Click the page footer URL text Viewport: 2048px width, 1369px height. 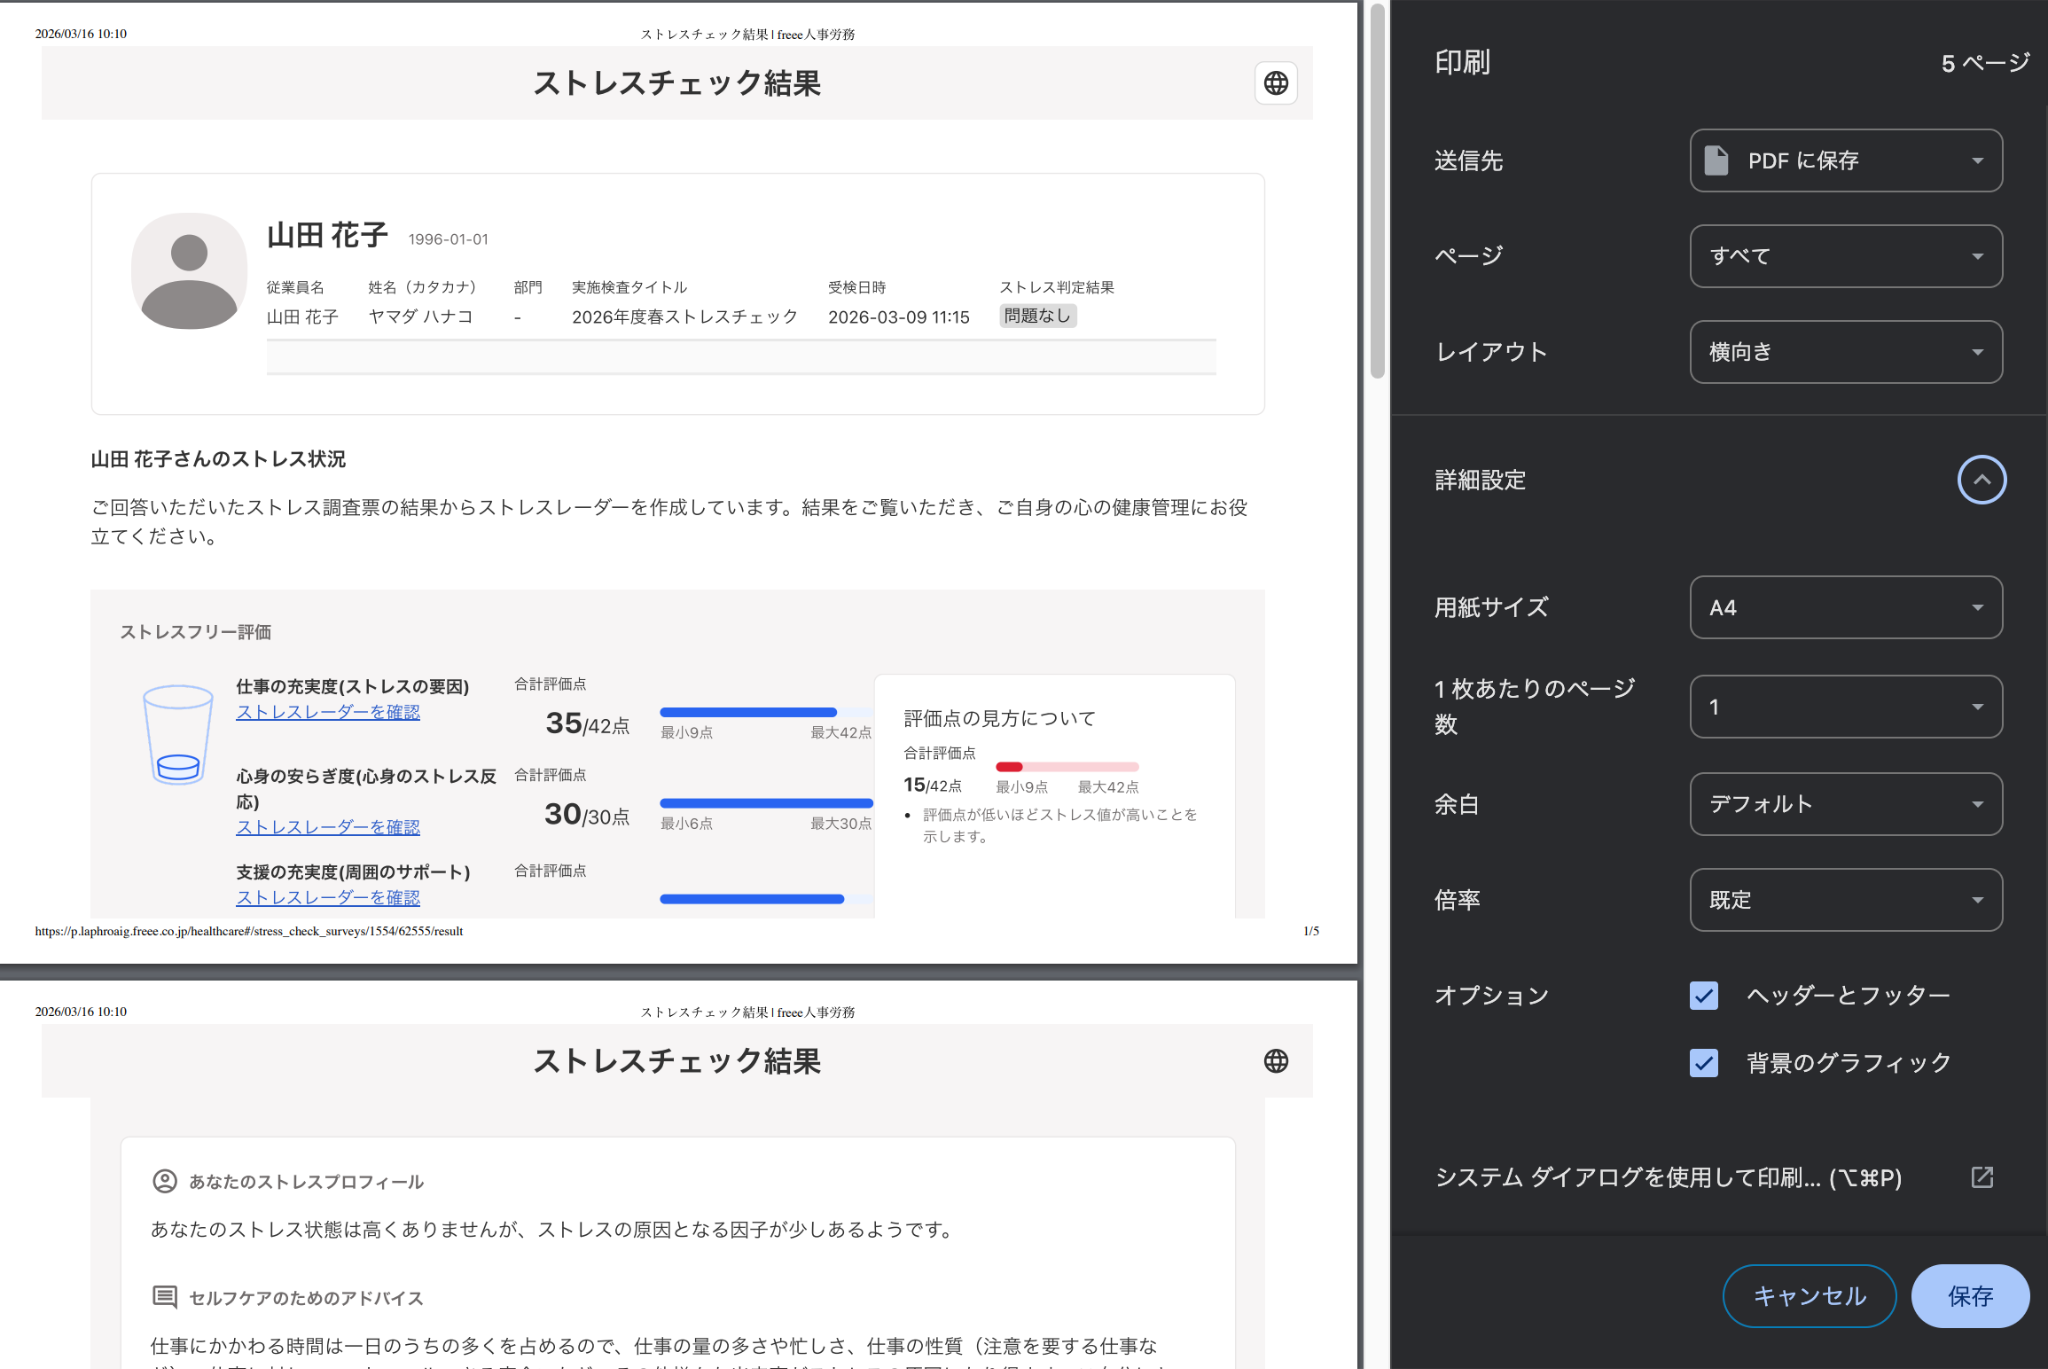tap(249, 931)
